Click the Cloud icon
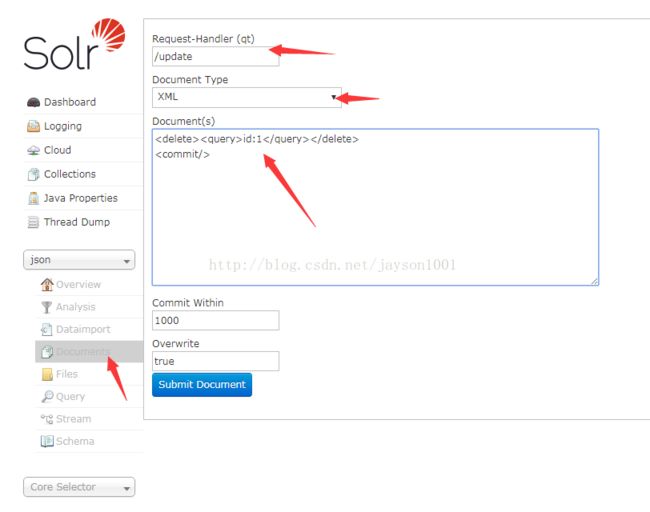The width and height of the screenshot is (650, 512). [33, 150]
